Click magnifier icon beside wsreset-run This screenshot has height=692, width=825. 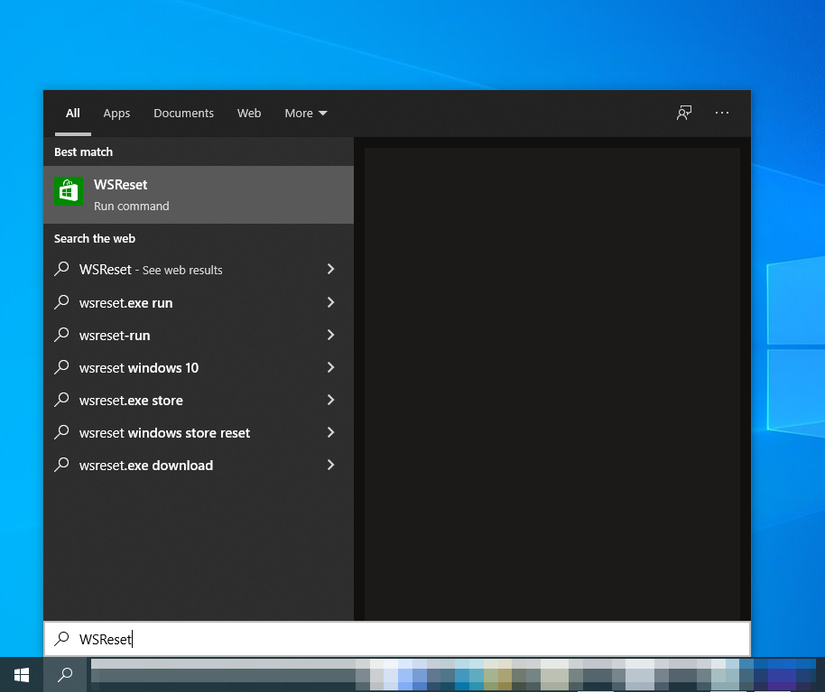tap(62, 335)
